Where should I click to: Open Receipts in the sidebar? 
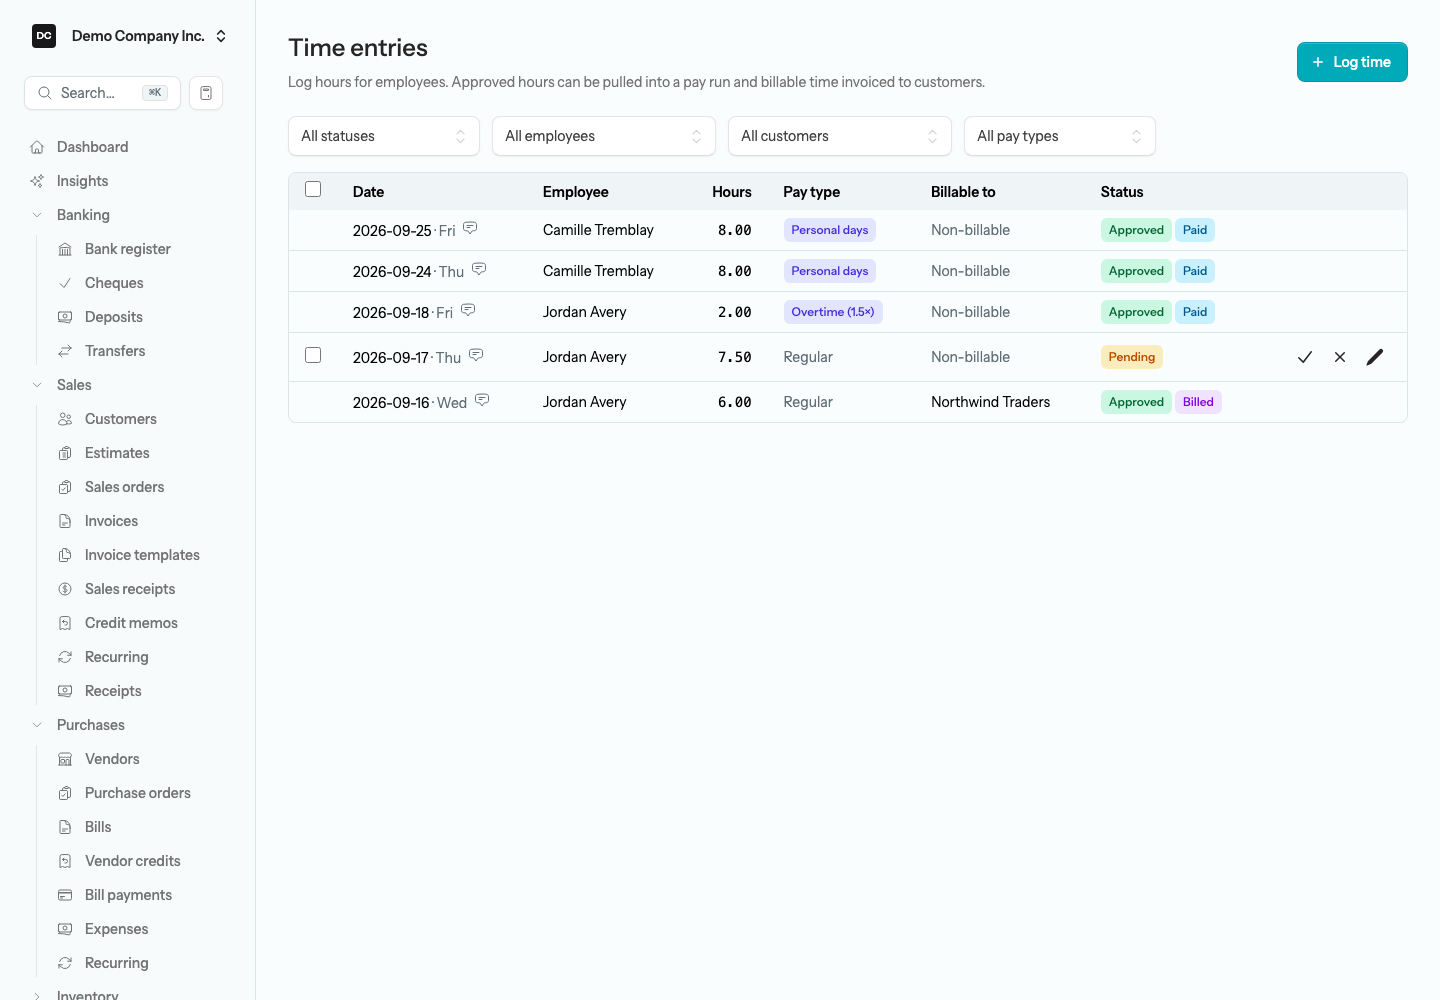(113, 691)
